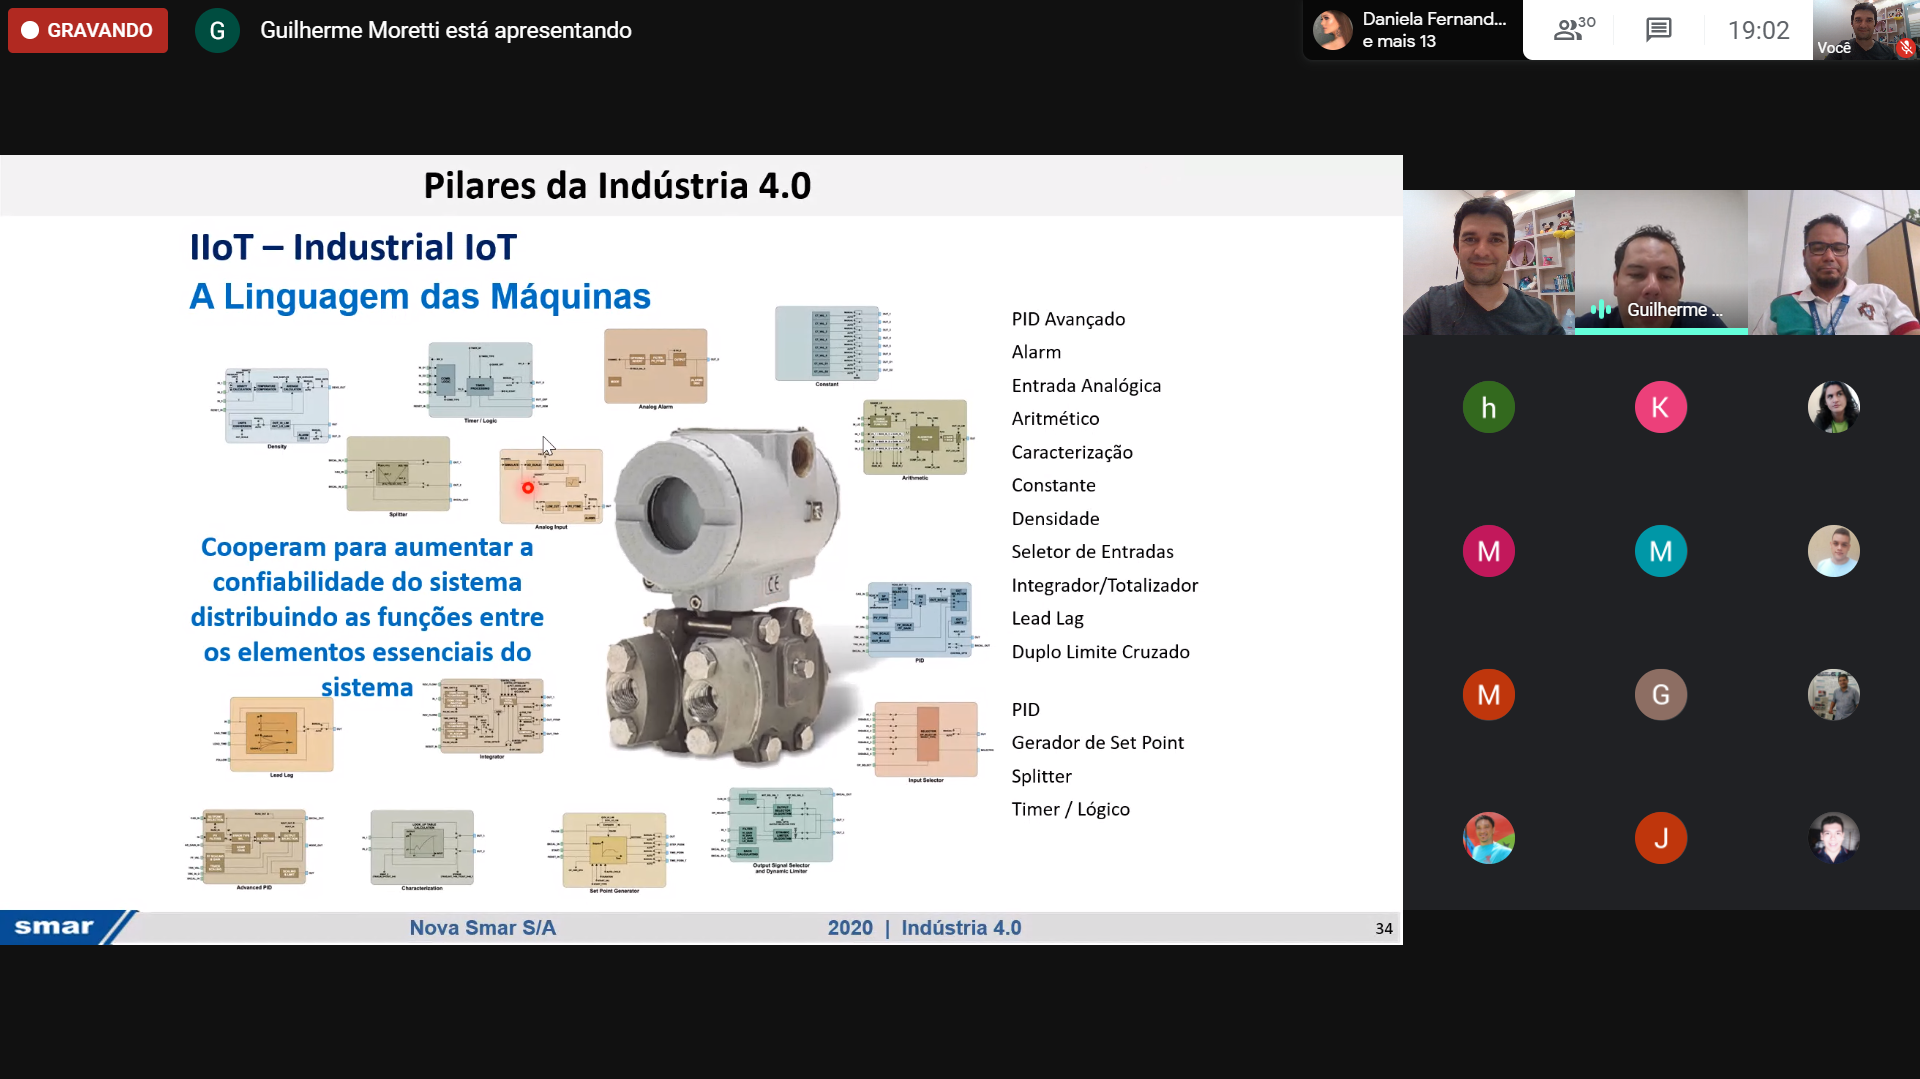Select the orange 'J' participant avatar
Image resolution: width=1920 pixels, height=1079 pixels.
click(x=1660, y=838)
